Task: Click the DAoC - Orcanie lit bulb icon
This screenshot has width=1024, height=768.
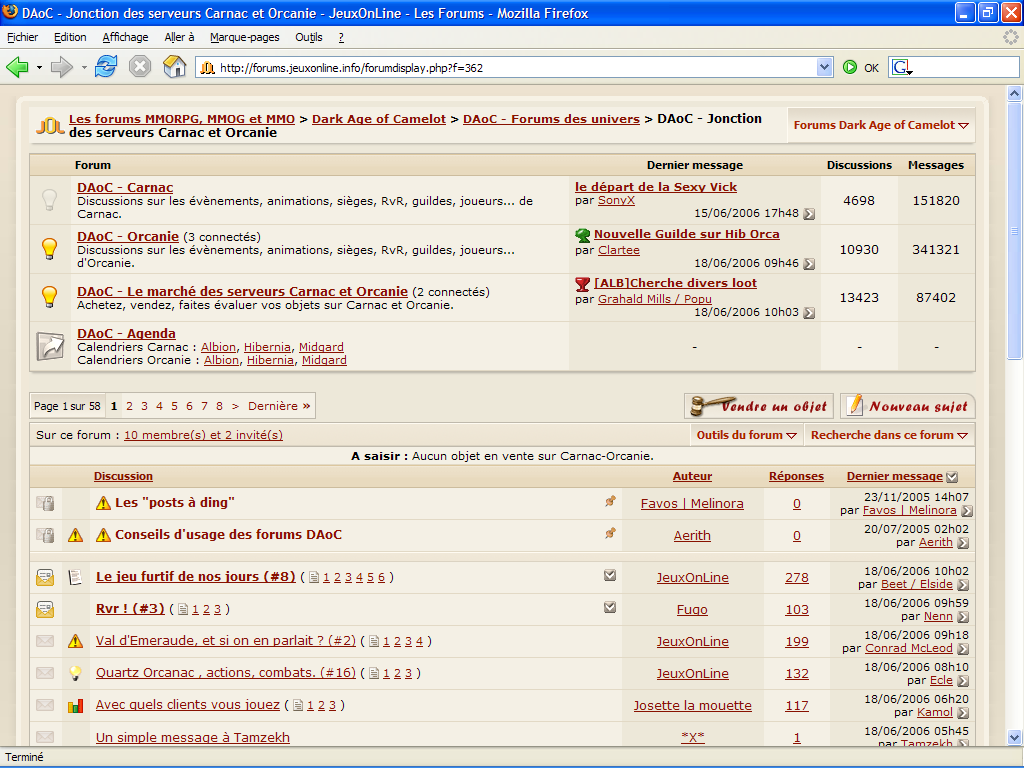Action: pos(50,249)
